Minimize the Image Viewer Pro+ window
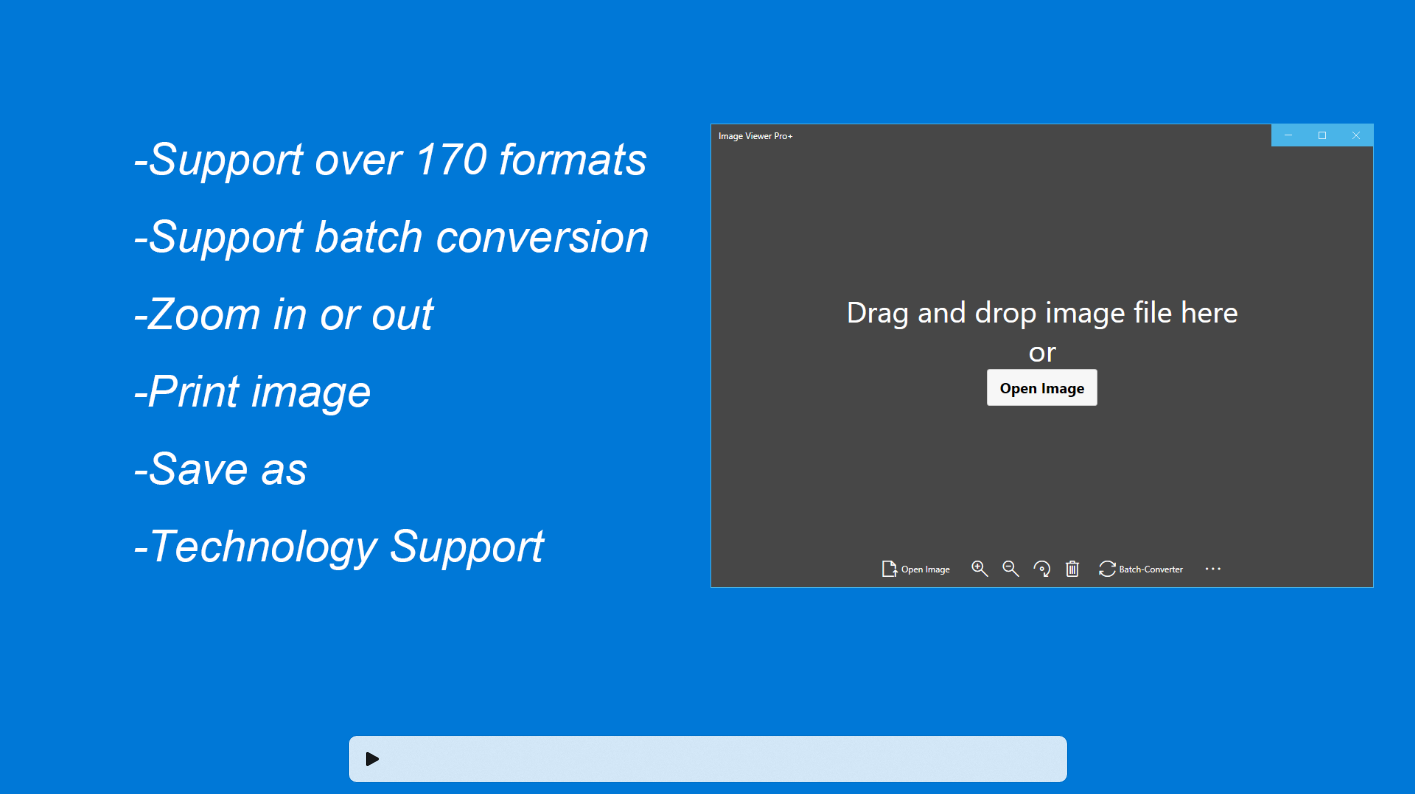Image resolution: width=1415 pixels, height=794 pixels. 1288,135
